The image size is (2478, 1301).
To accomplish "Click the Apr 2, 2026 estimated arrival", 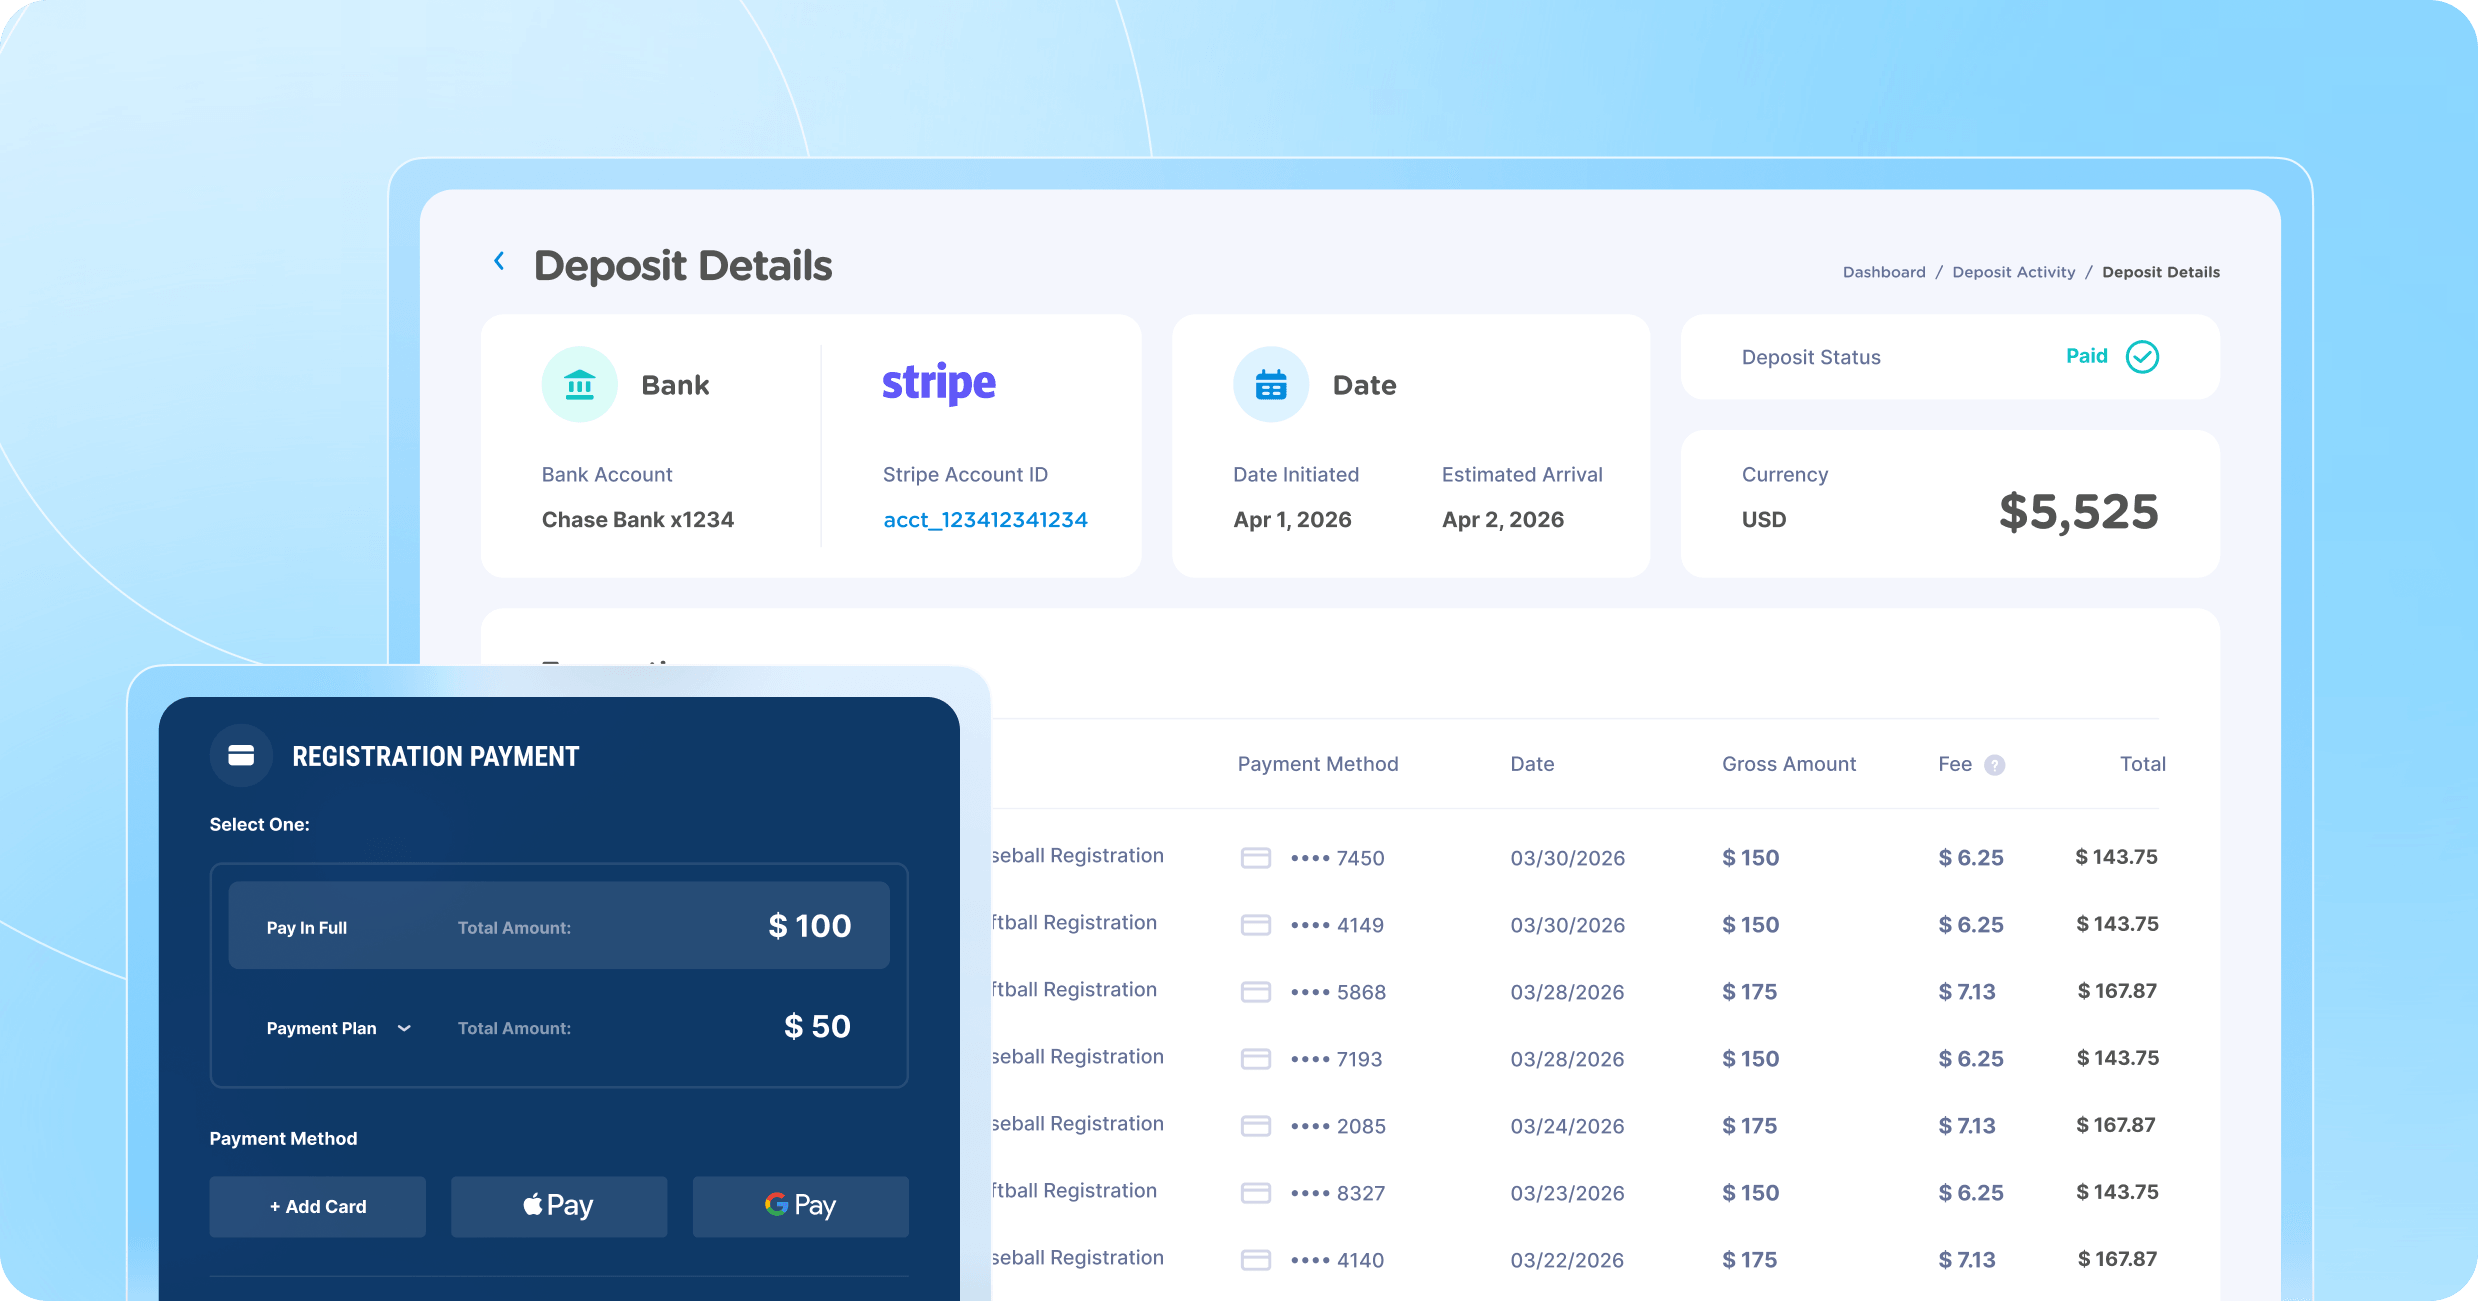I will click(1503, 520).
